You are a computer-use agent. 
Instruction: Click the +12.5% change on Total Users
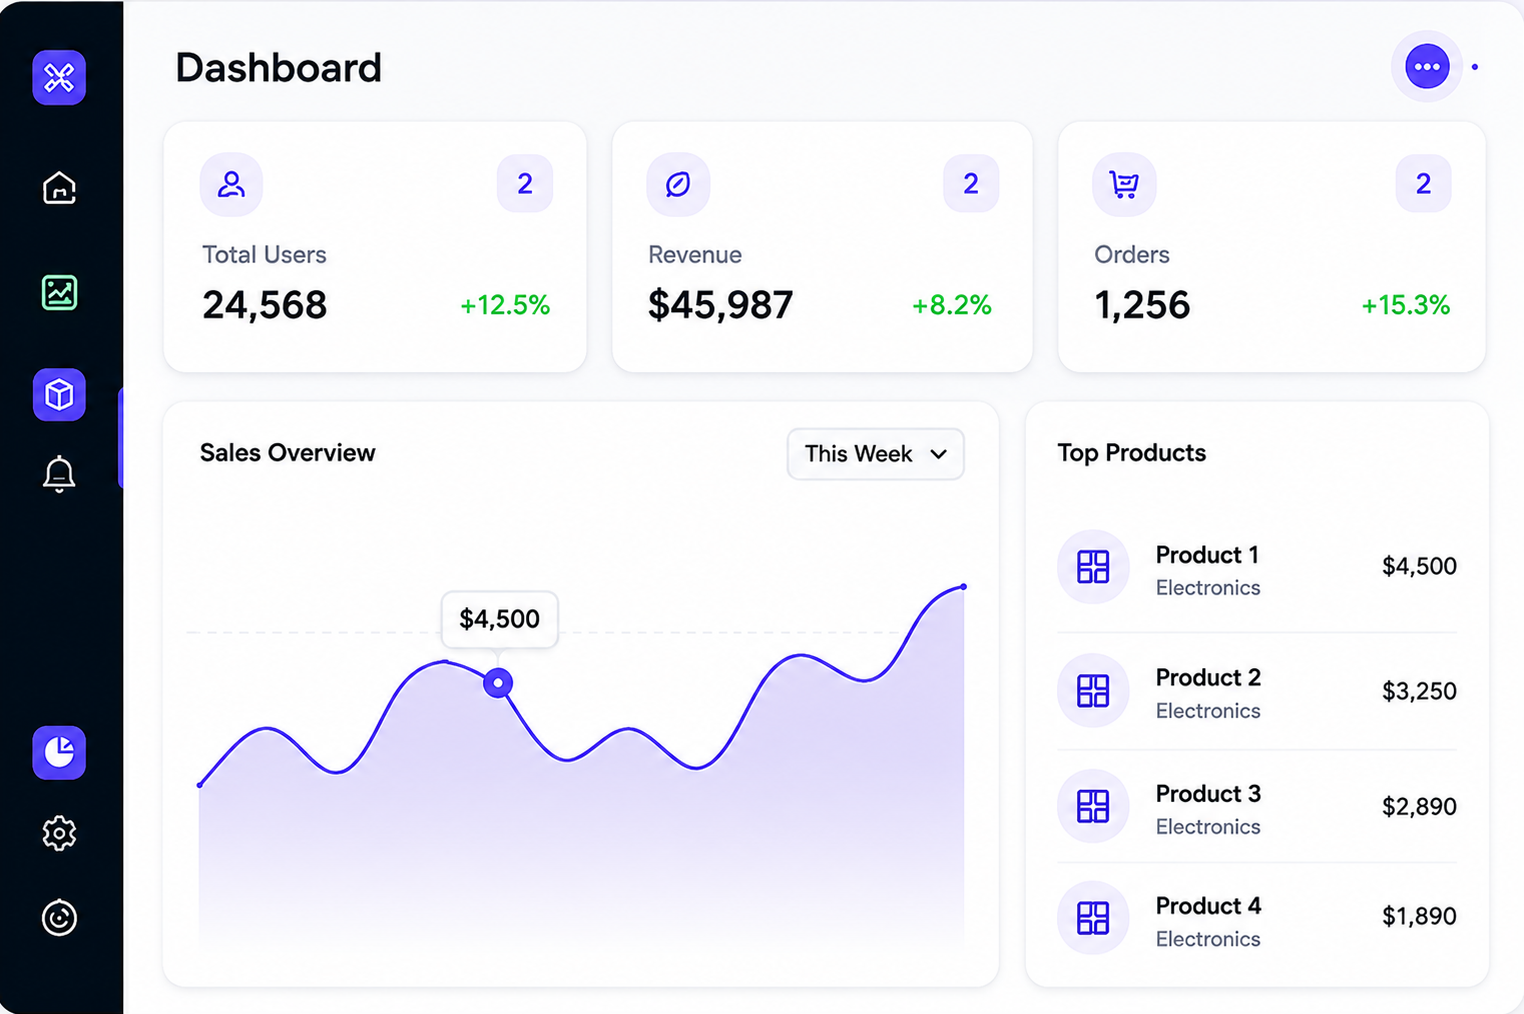tap(505, 305)
